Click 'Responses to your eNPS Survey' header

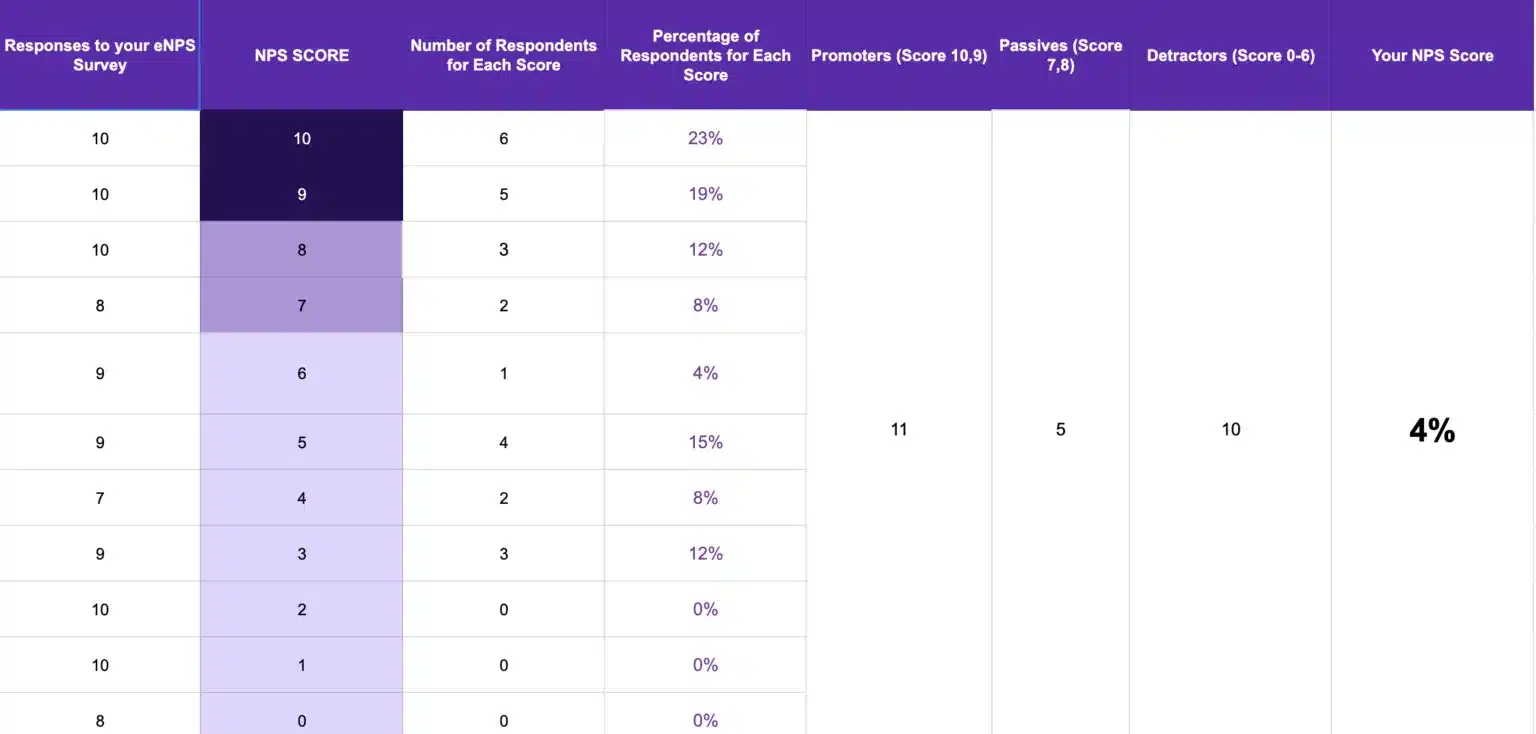[x=99, y=55]
